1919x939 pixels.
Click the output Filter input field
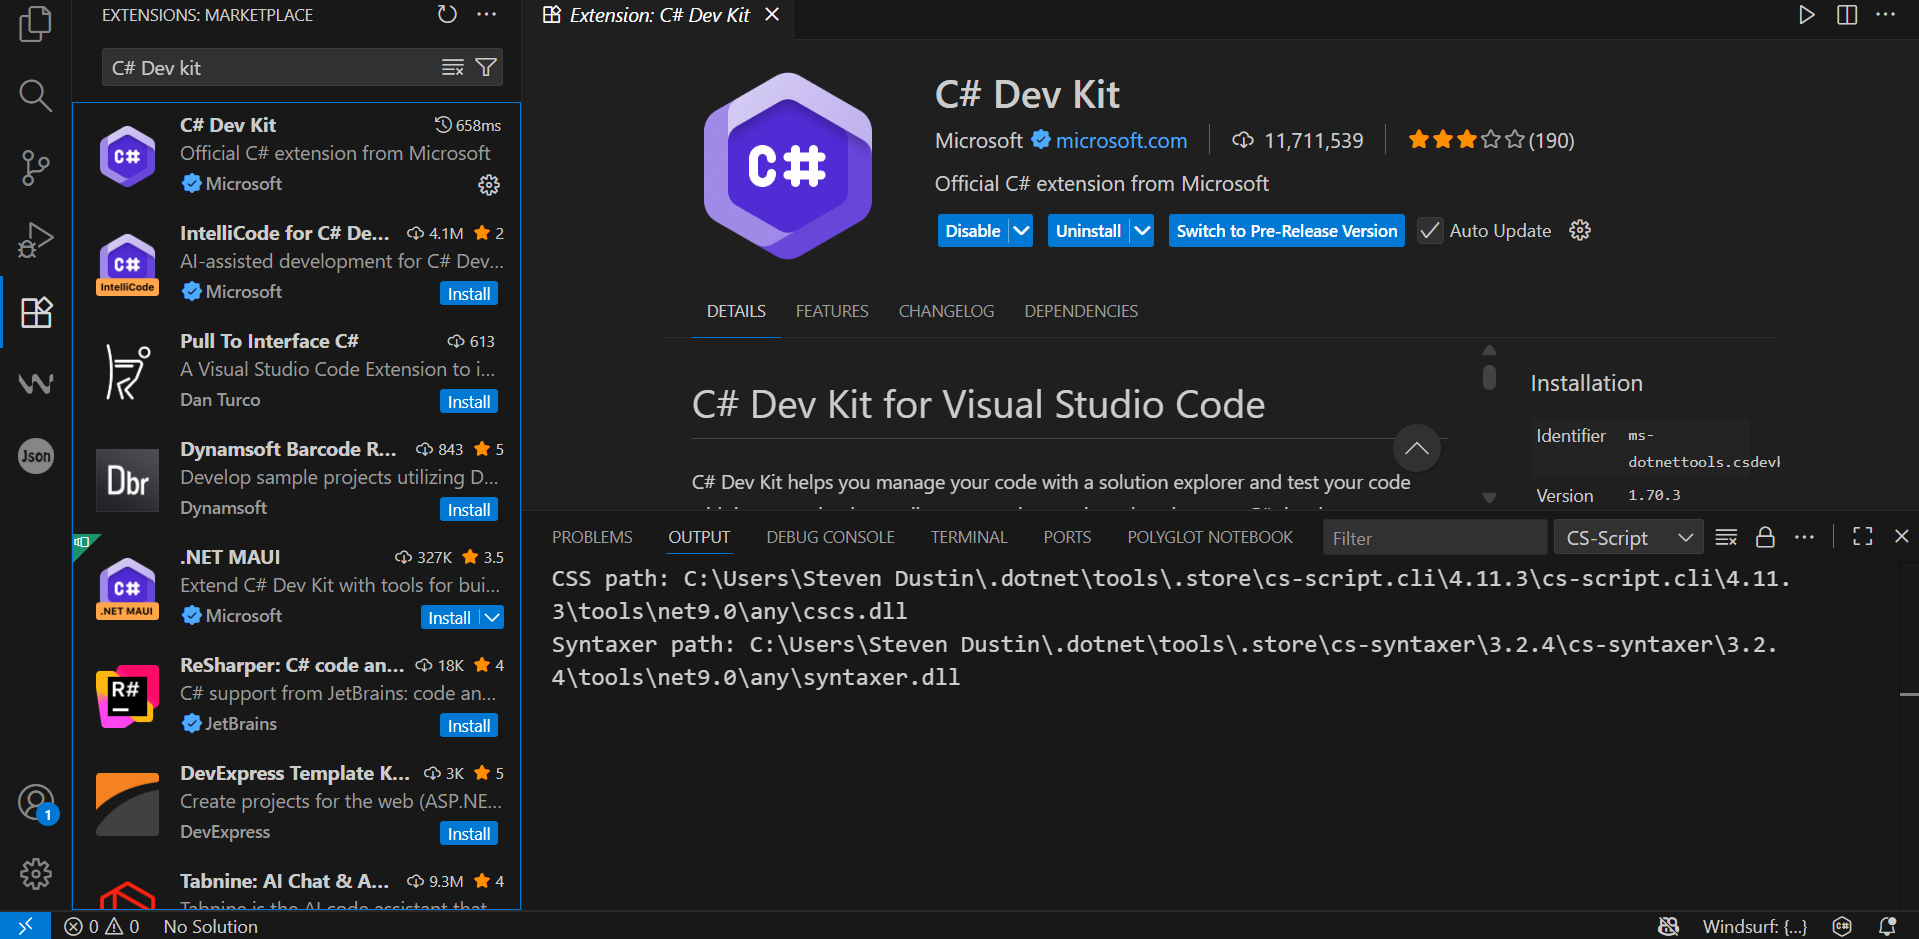click(1434, 538)
